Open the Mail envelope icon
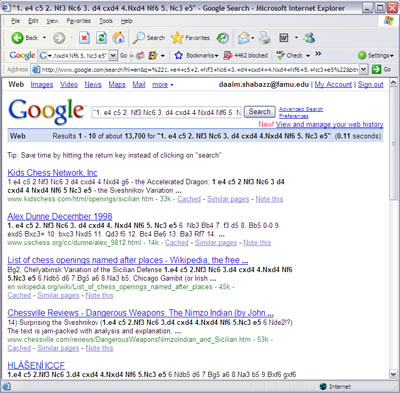Screen dimensions: 400x393 (244, 38)
